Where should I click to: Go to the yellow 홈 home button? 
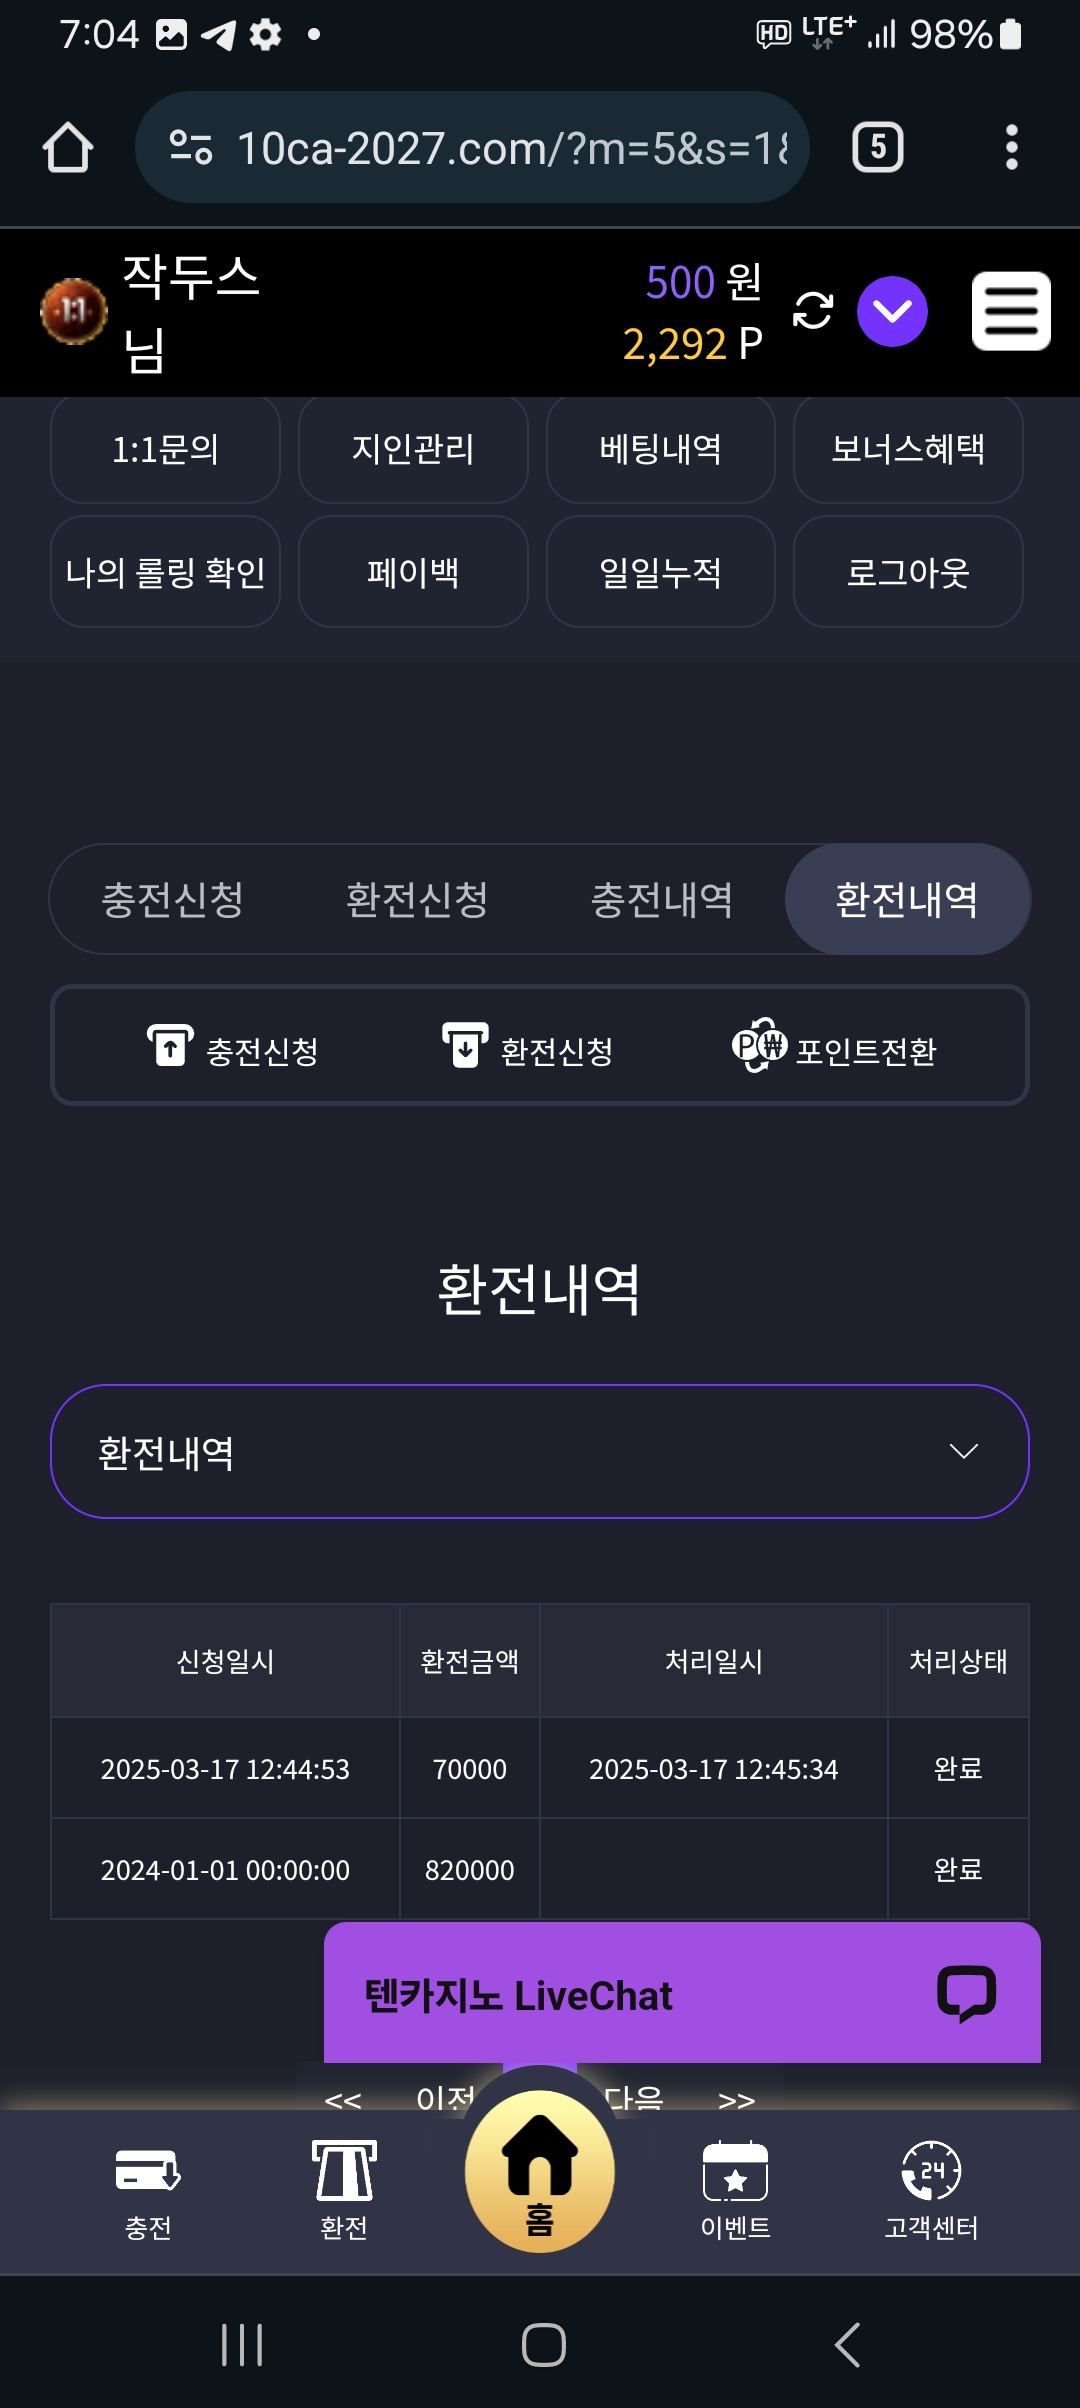tap(540, 2172)
